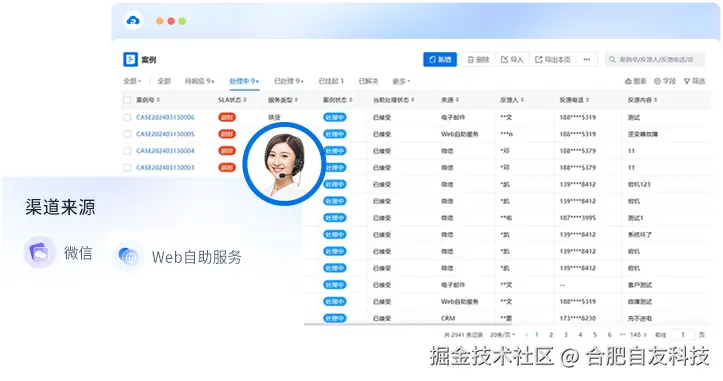Select the 处理中 tab
723x381 pixels.
click(244, 81)
